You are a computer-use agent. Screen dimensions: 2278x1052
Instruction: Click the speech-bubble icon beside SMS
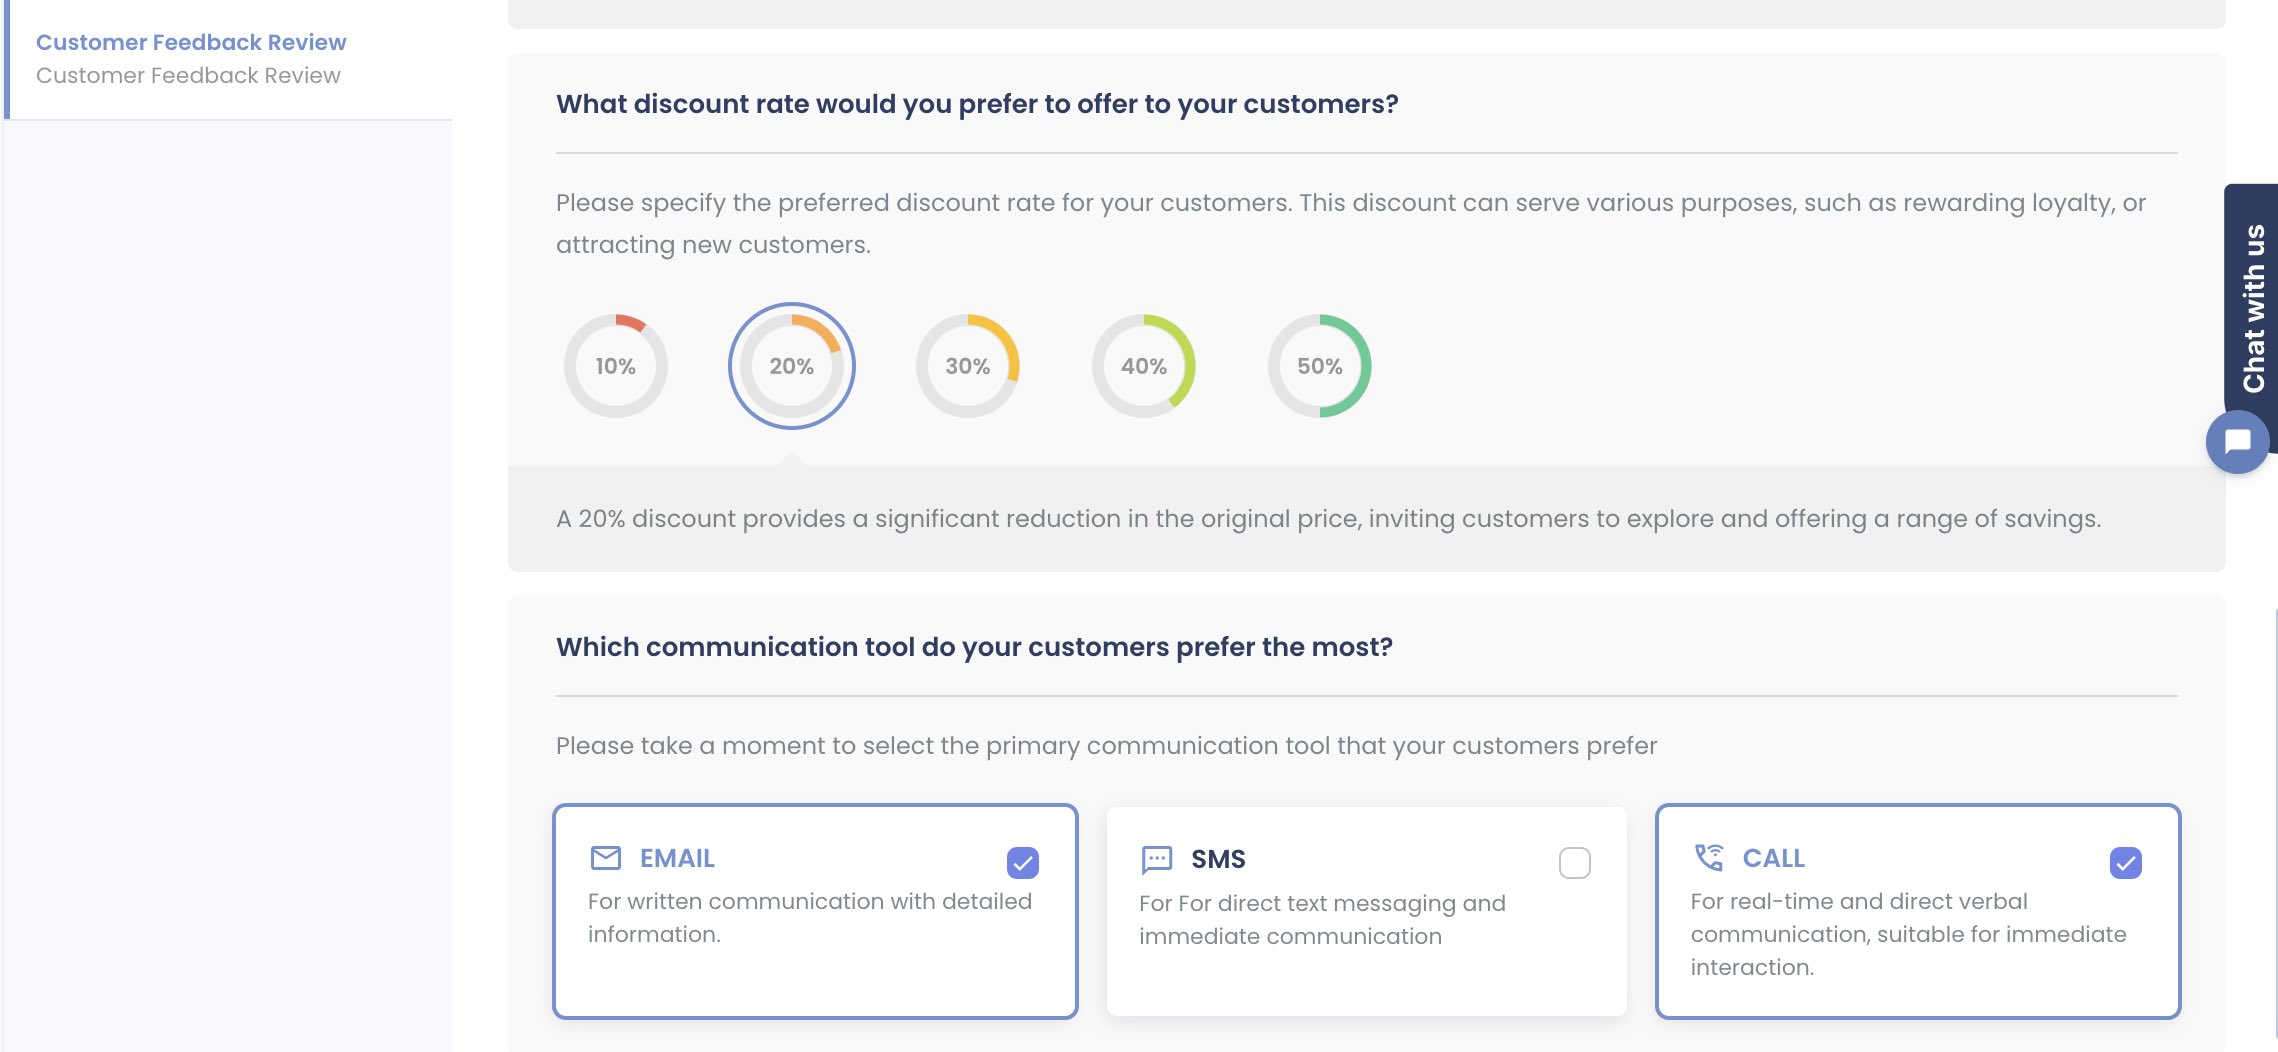click(1157, 858)
